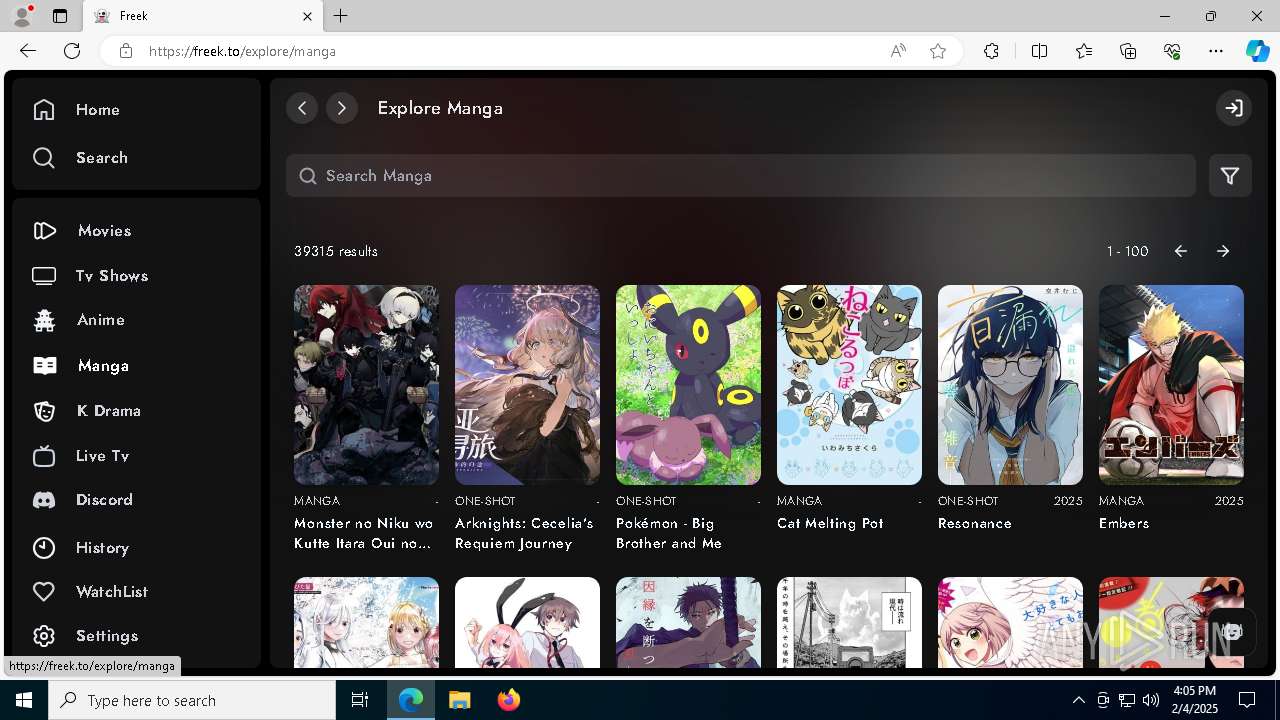
Task: Open browser Extensions puzzle icon
Action: click(x=991, y=51)
